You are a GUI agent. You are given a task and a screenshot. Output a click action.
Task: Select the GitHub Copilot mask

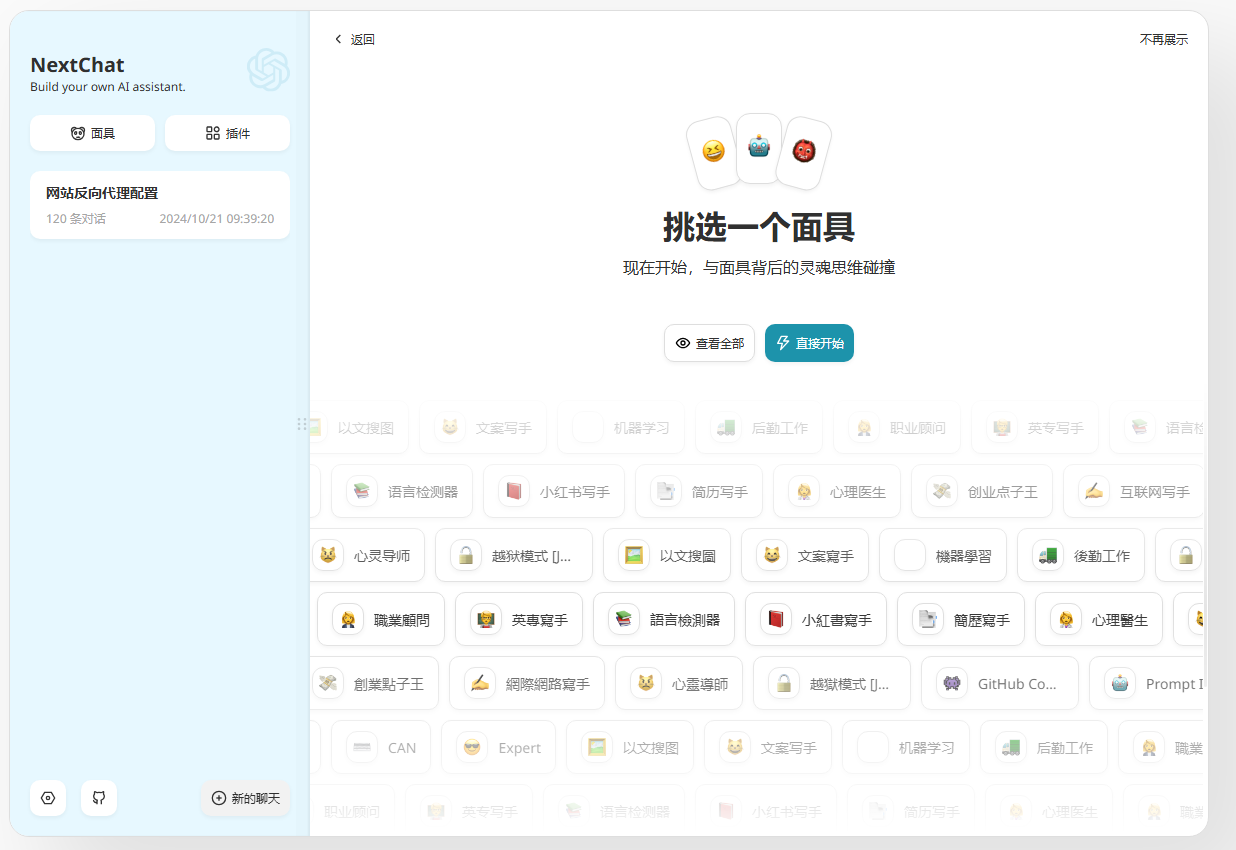[x=999, y=684]
